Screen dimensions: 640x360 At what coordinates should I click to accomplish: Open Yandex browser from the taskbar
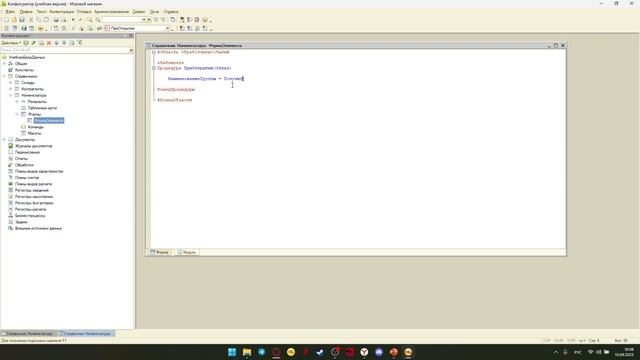(x=364, y=352)
